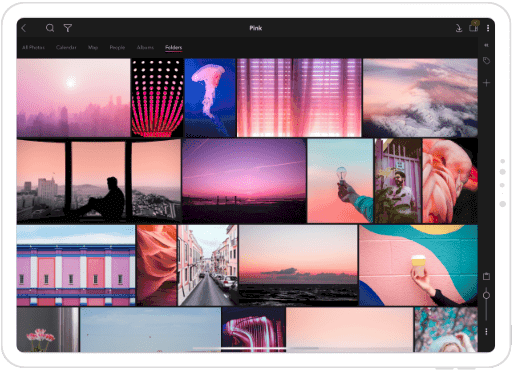Screen dimensions: 512x370
Task: Click the plus add icon
Action: (486, 83)
